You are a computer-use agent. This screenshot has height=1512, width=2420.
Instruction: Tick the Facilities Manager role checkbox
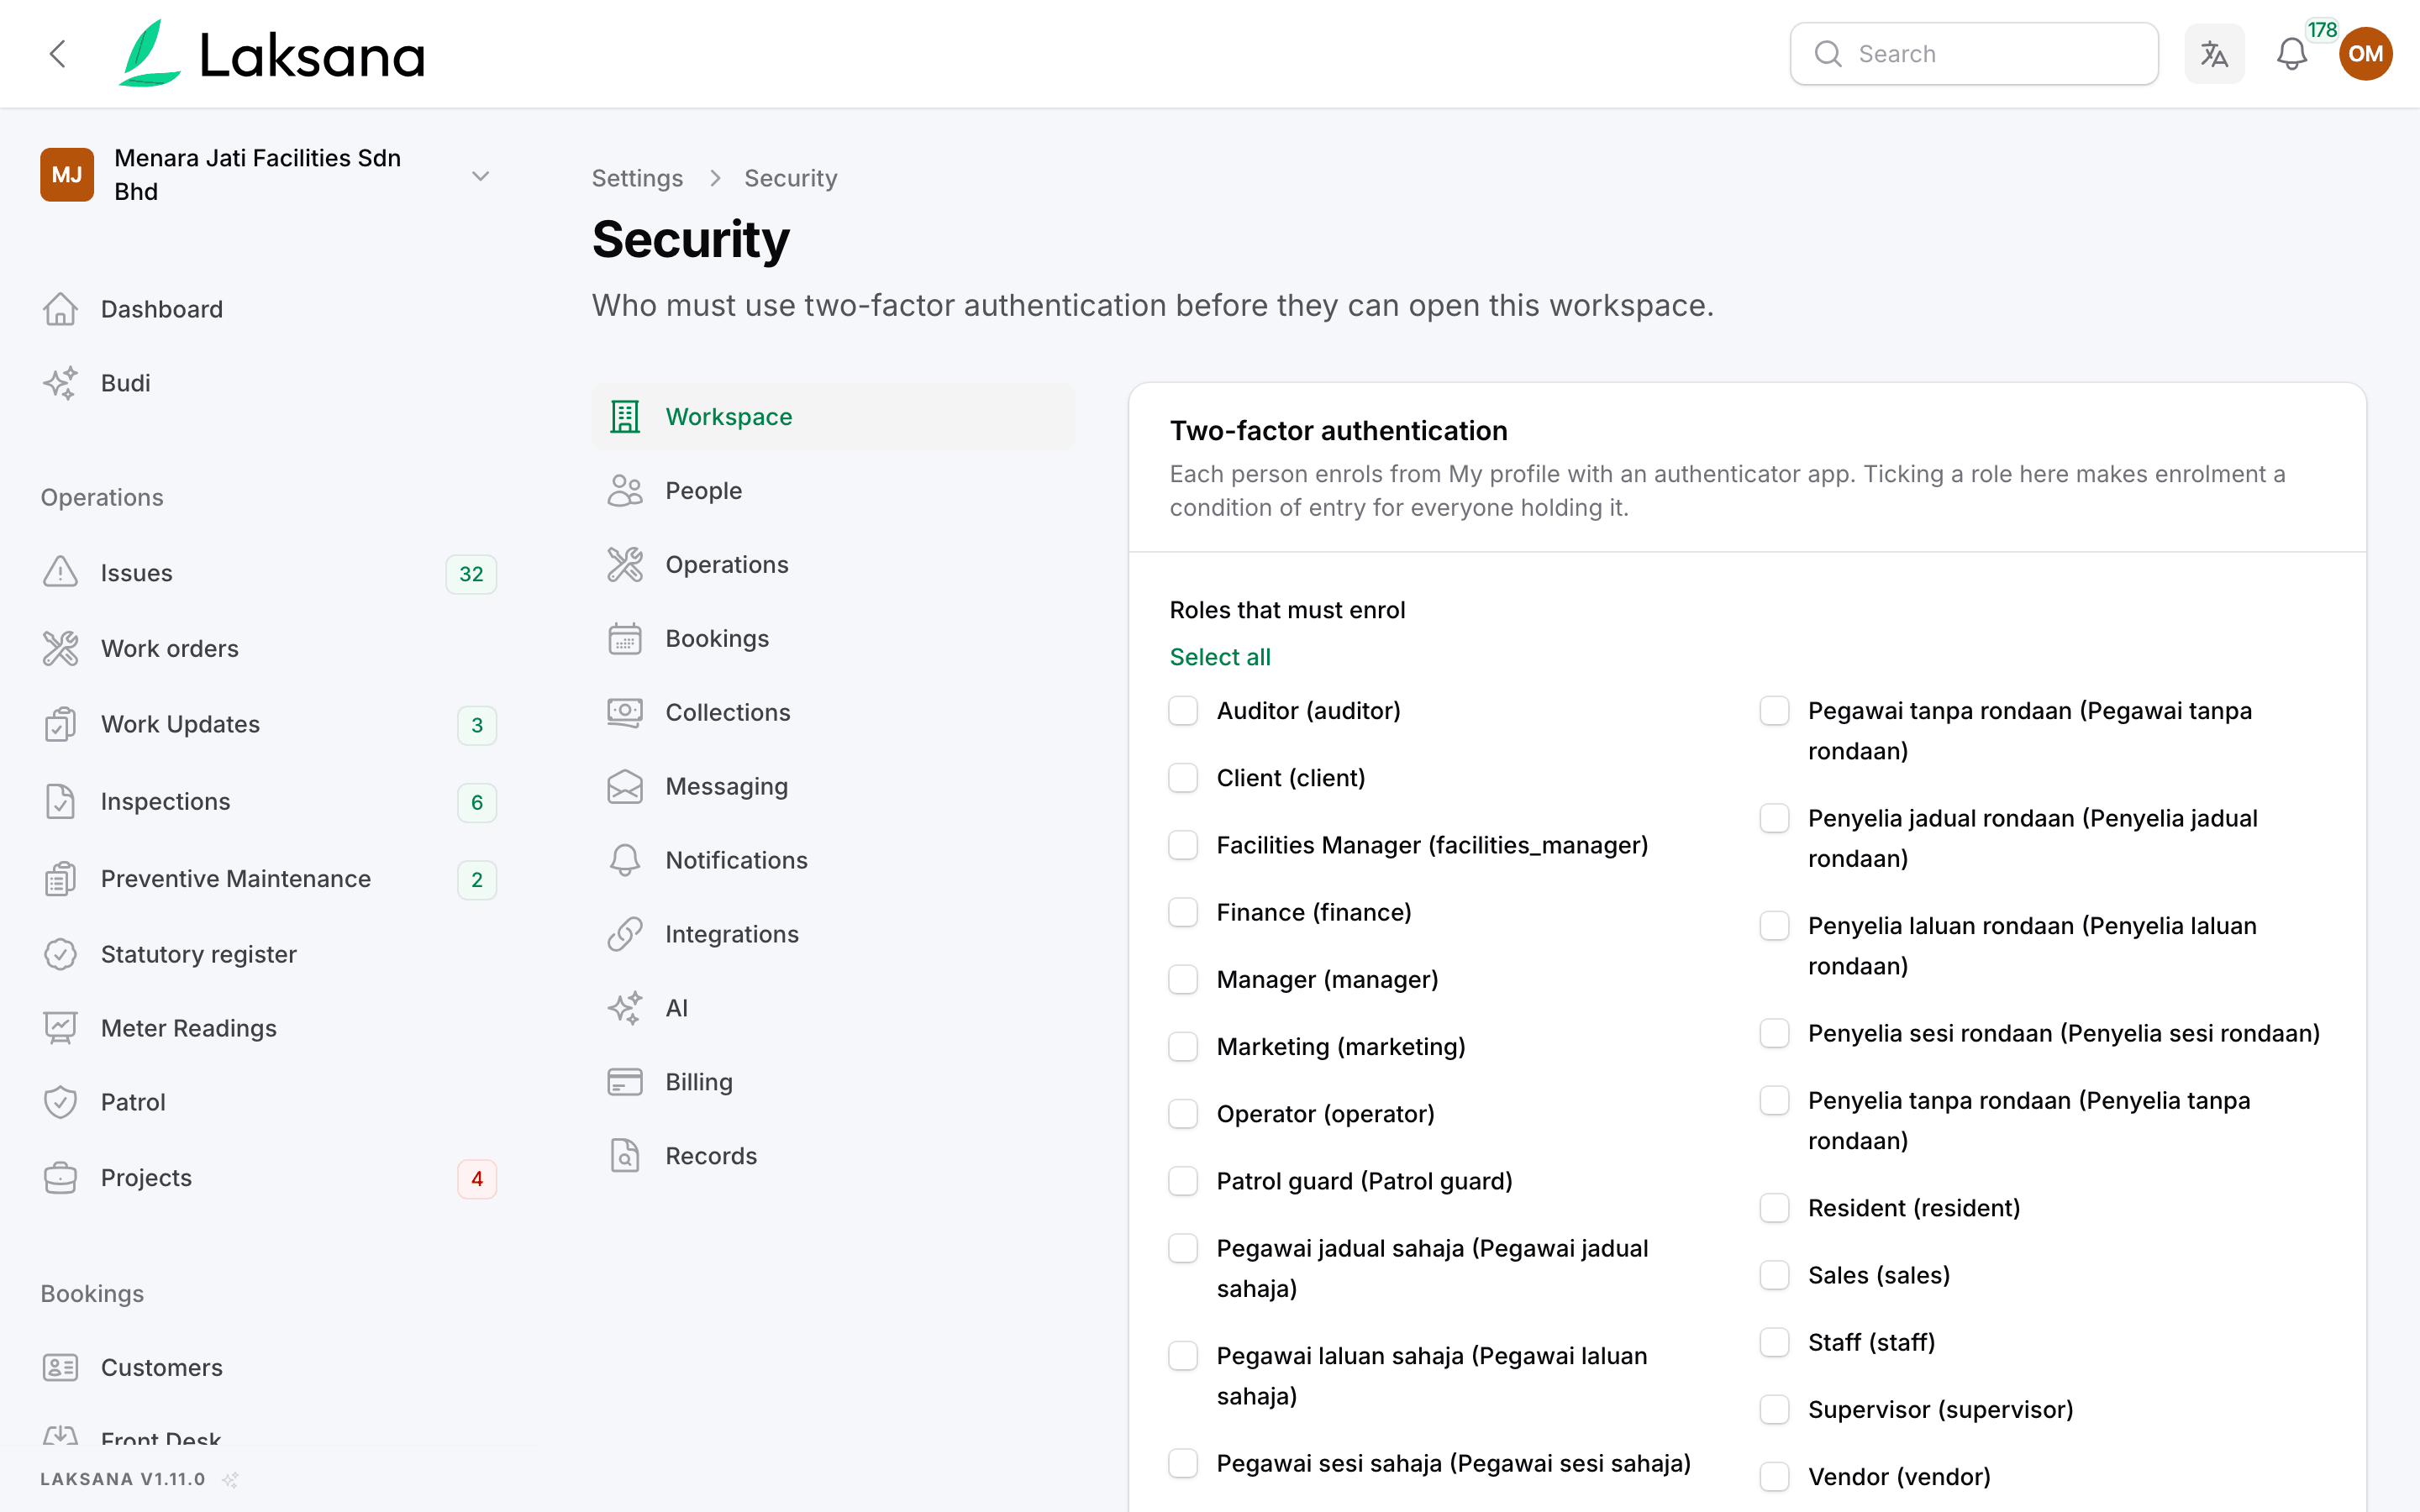click(x=1183, y=845)
